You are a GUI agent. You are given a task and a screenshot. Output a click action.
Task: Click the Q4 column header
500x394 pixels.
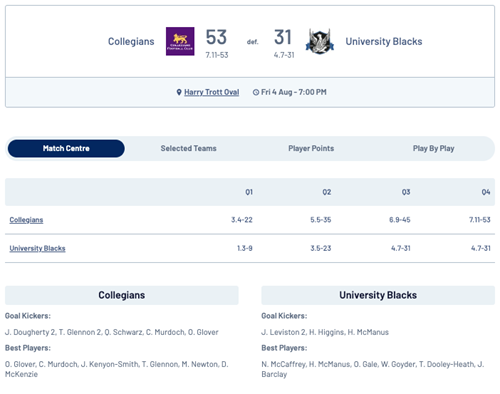486,192
